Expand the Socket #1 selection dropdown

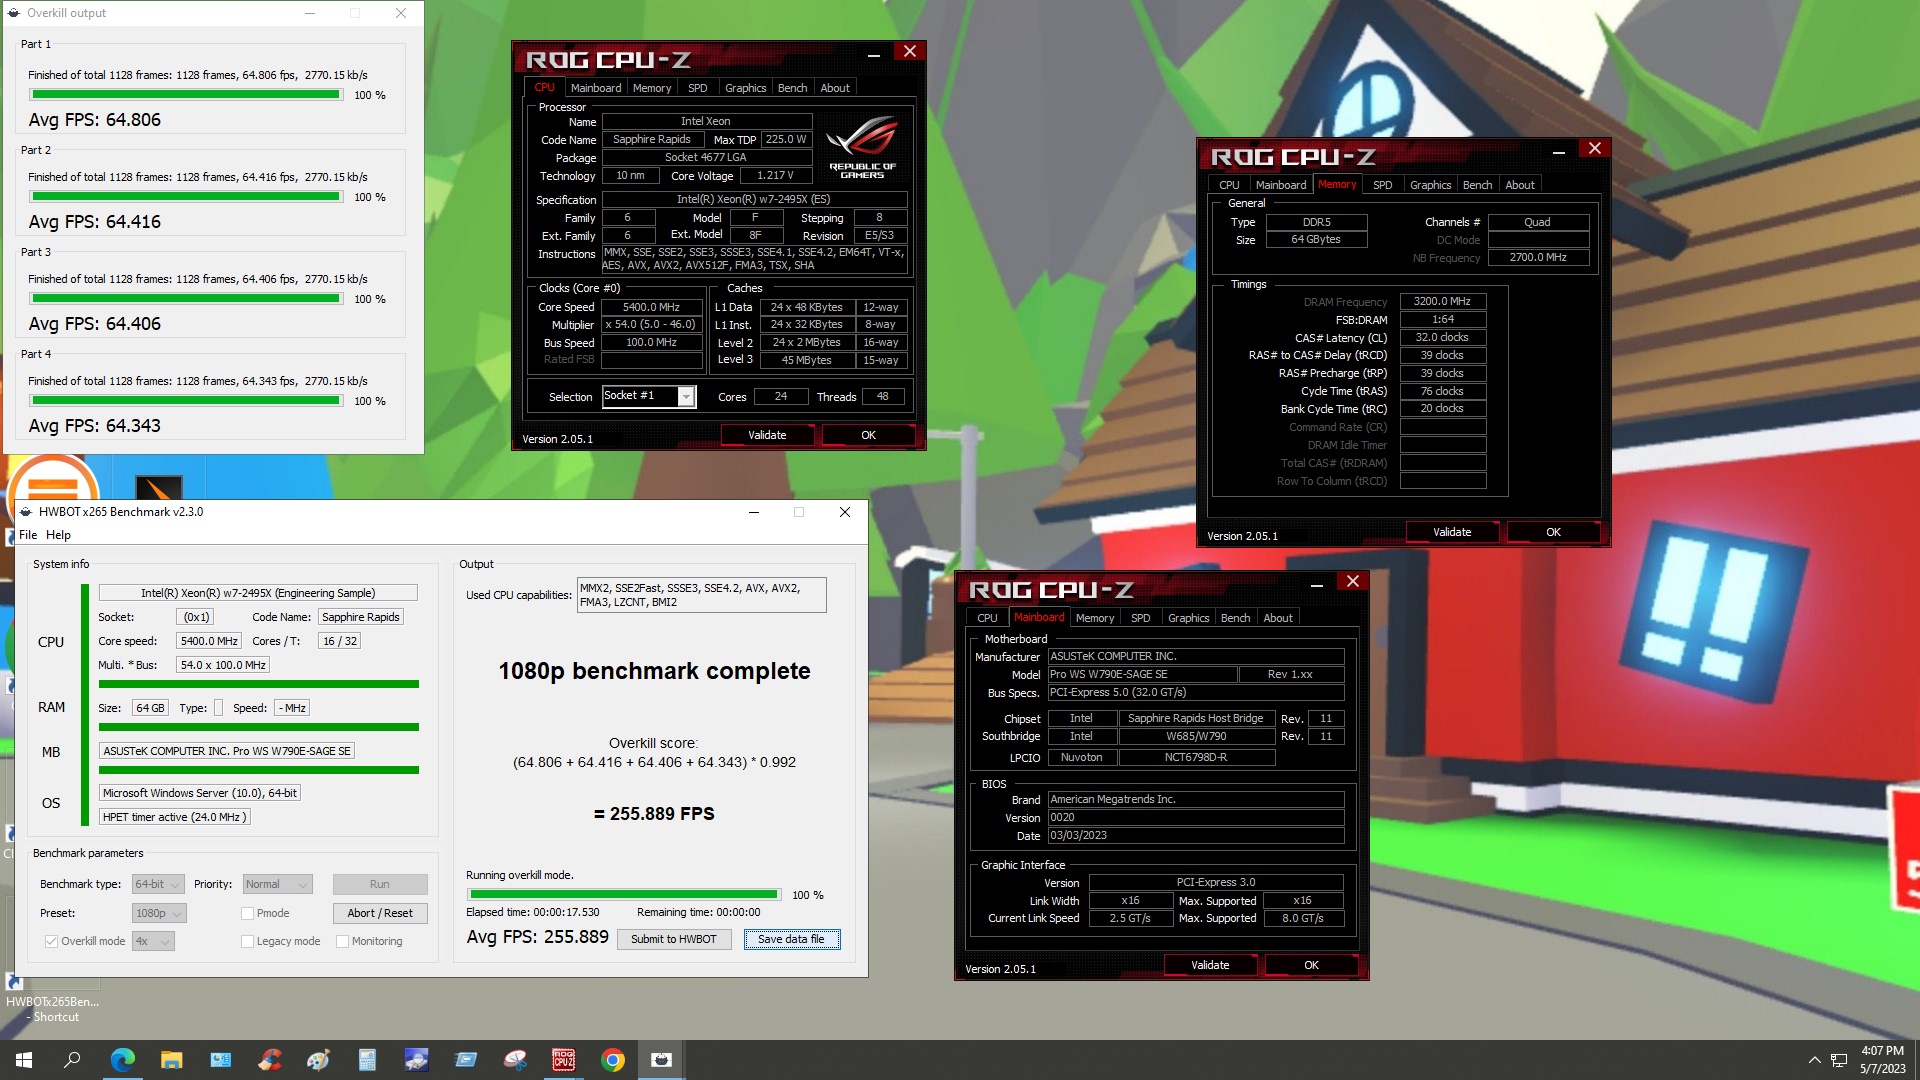(686, 397)
